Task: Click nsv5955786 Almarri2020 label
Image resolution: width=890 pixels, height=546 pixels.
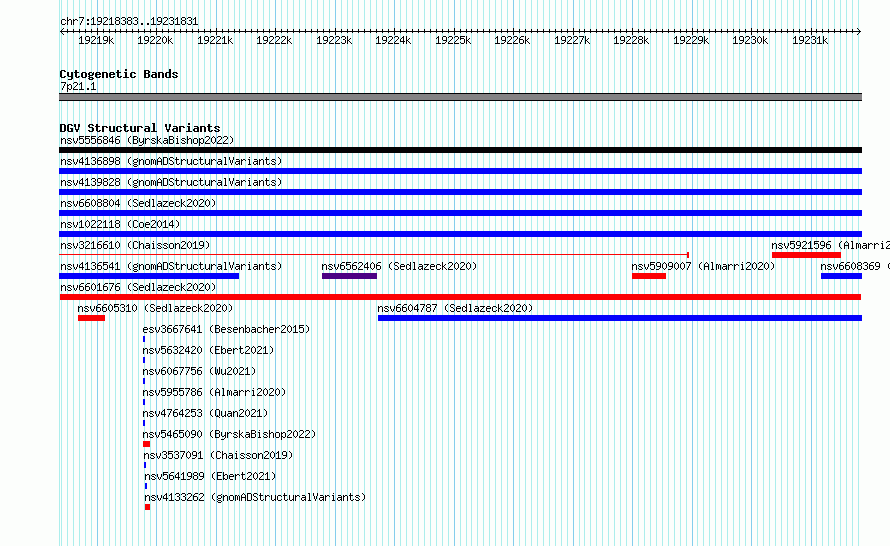Action: [x=214, y=392]
